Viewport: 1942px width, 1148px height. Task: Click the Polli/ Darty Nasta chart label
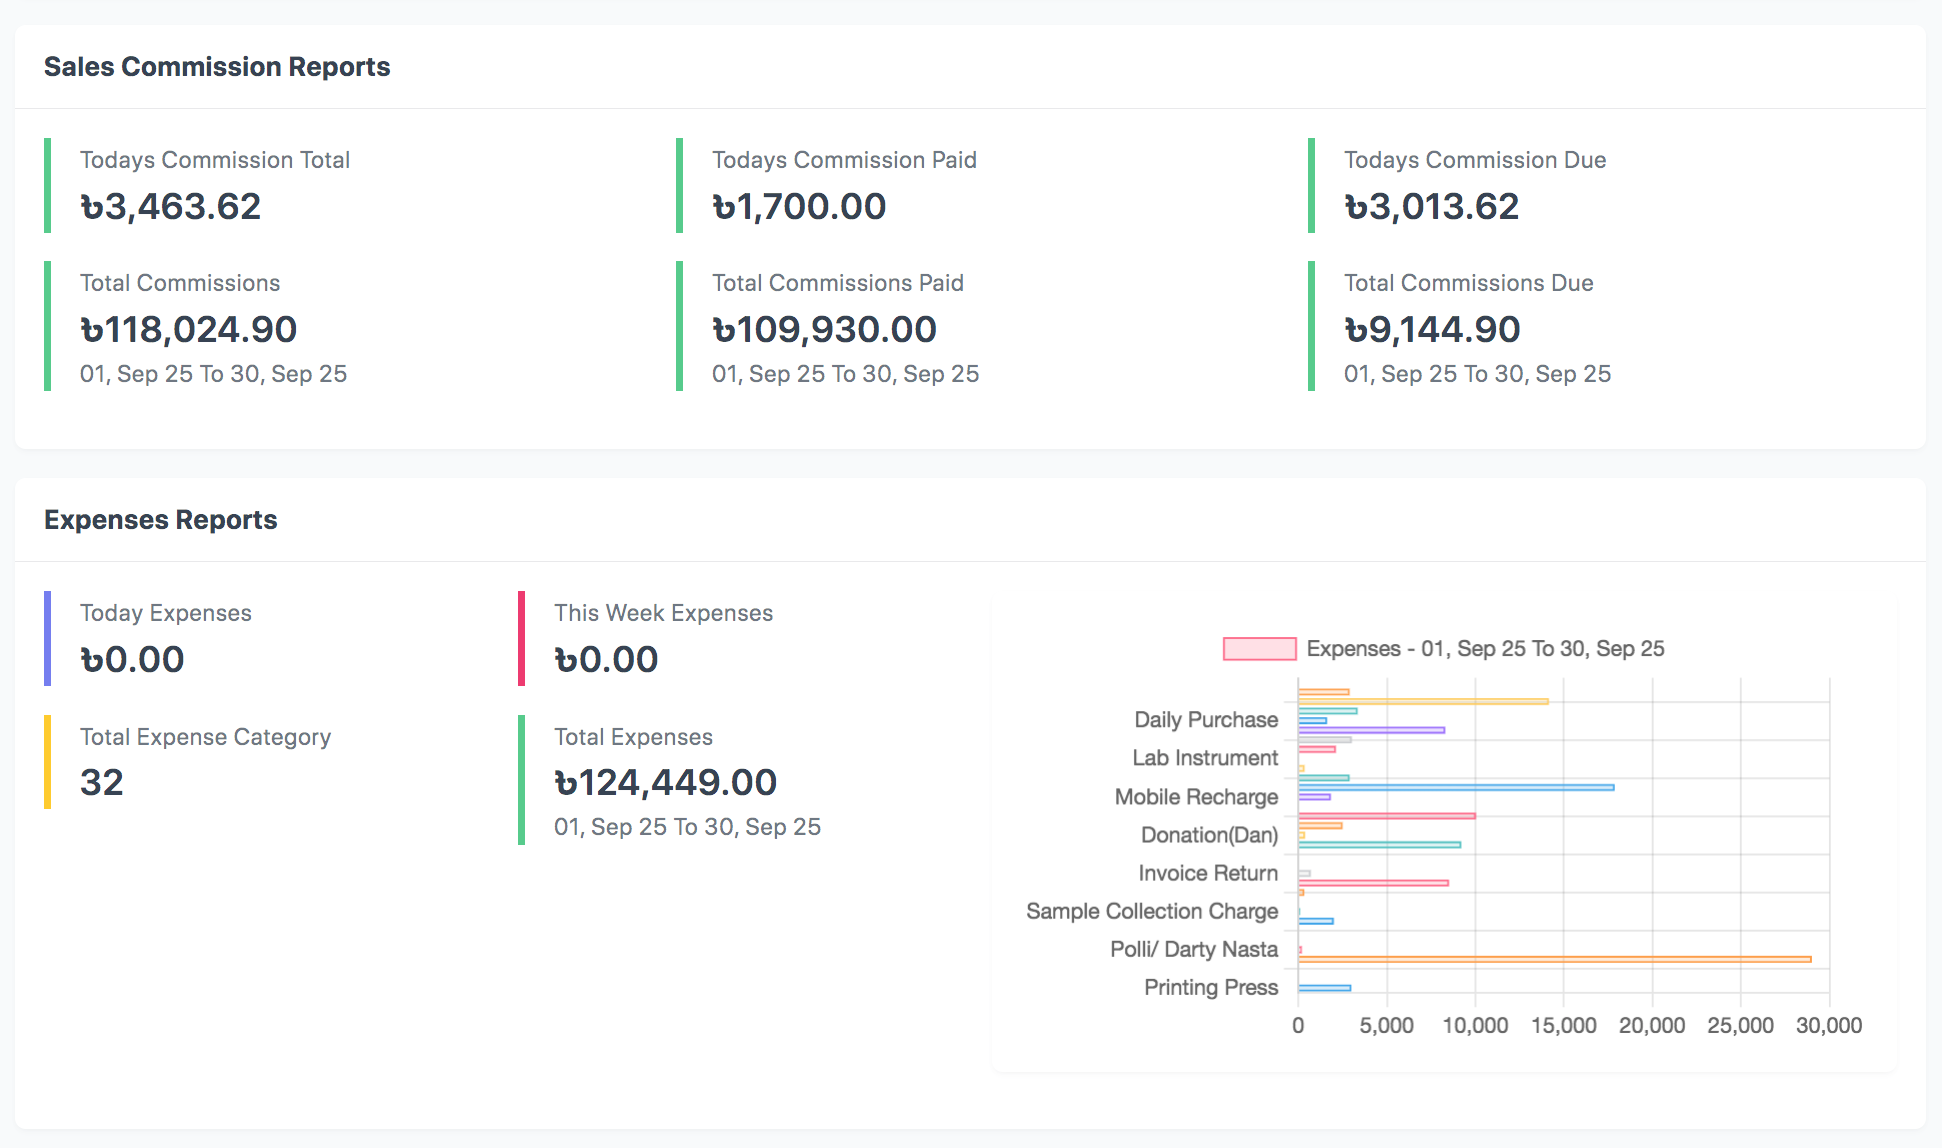1194,949
